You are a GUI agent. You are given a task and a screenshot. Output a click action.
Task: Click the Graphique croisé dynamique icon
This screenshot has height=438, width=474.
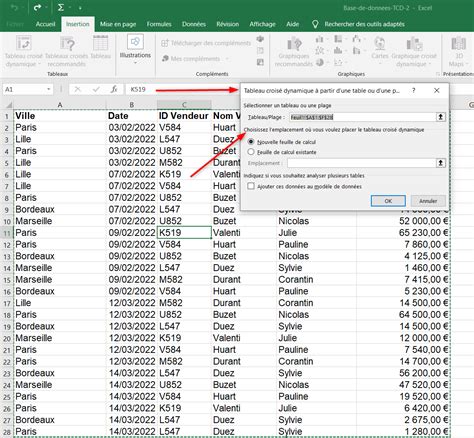pyautogui.click(x=414, y=44)
